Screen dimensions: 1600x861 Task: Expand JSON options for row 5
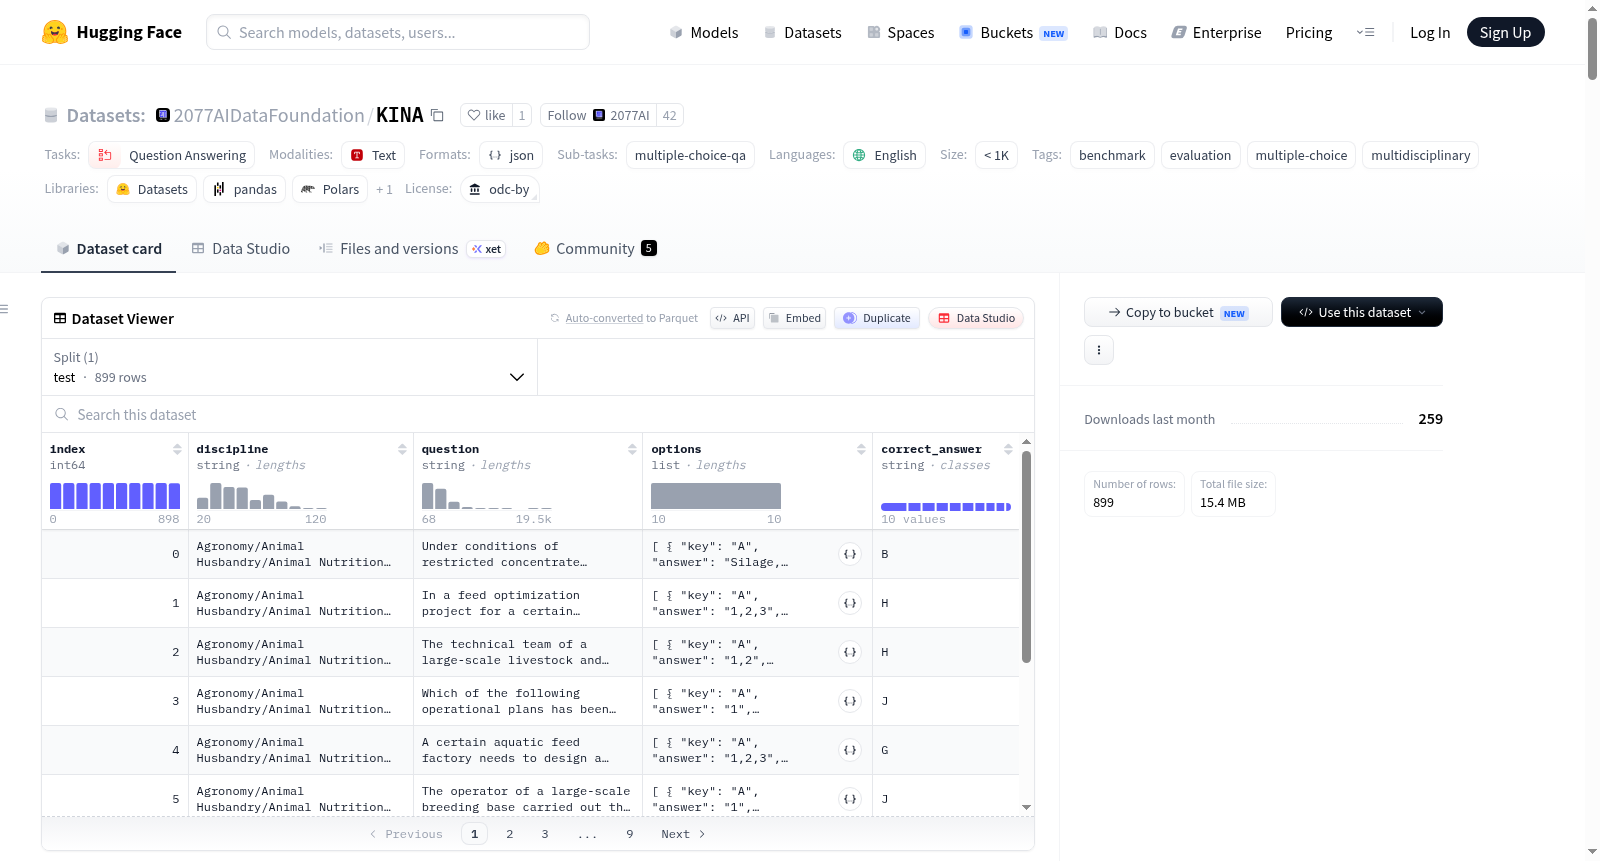coord(850,799)
